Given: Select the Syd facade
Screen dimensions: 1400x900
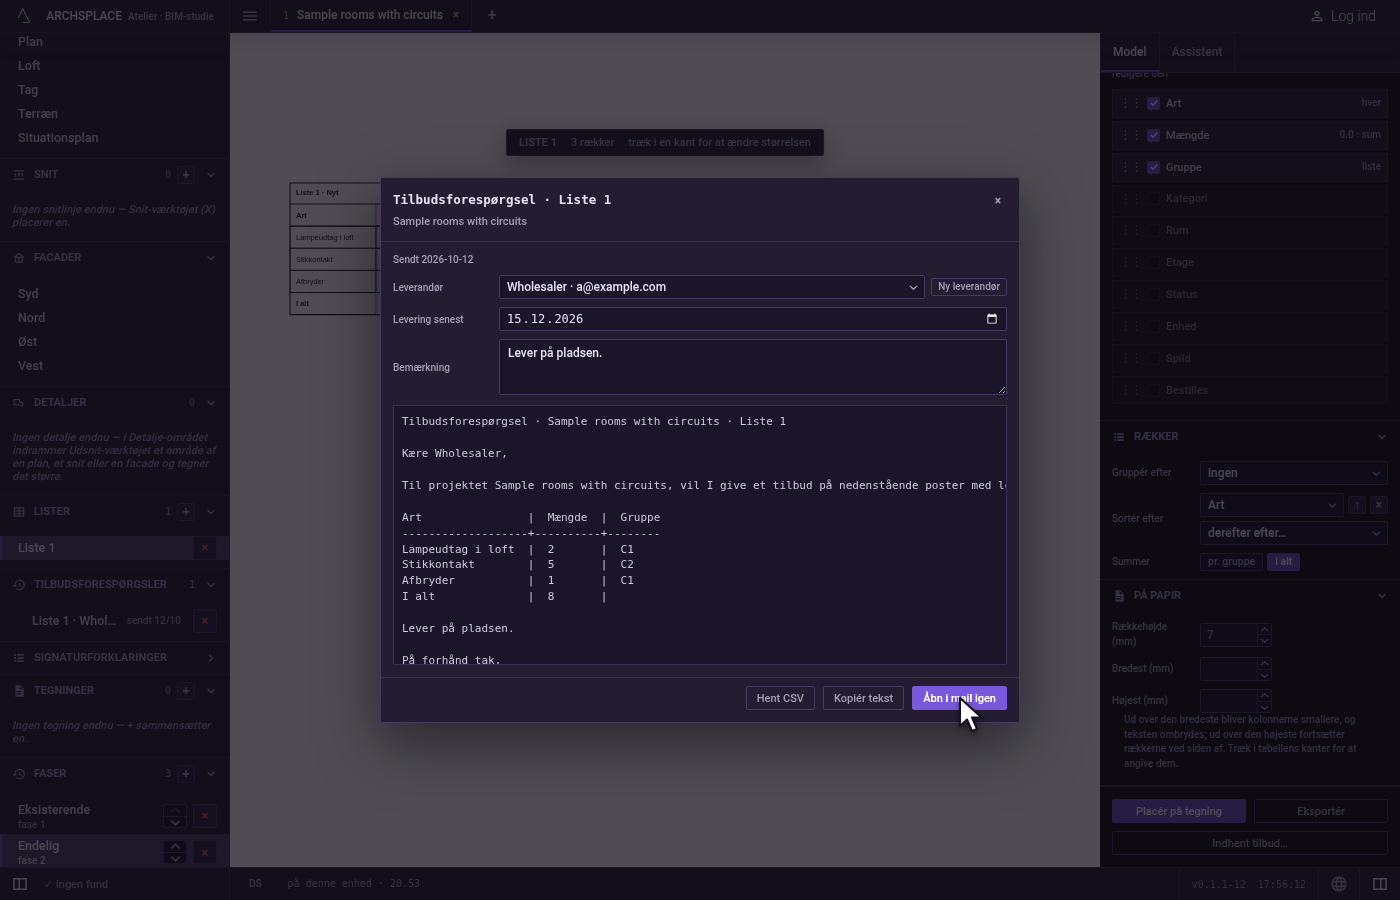Looking at the screenshot, I should pyautogui.click(x=28, y=294).
